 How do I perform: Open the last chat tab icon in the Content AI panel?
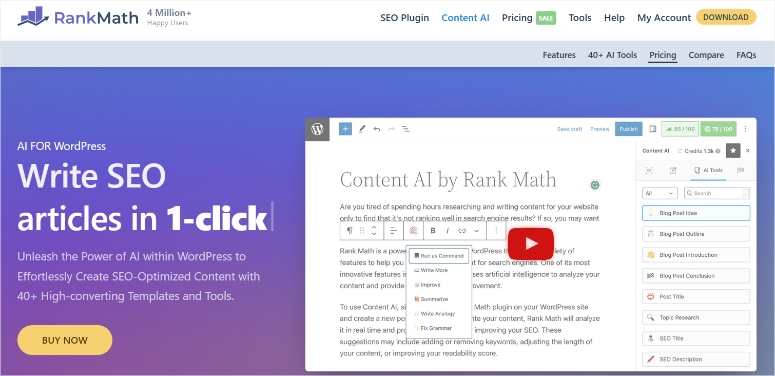(740, 170)
